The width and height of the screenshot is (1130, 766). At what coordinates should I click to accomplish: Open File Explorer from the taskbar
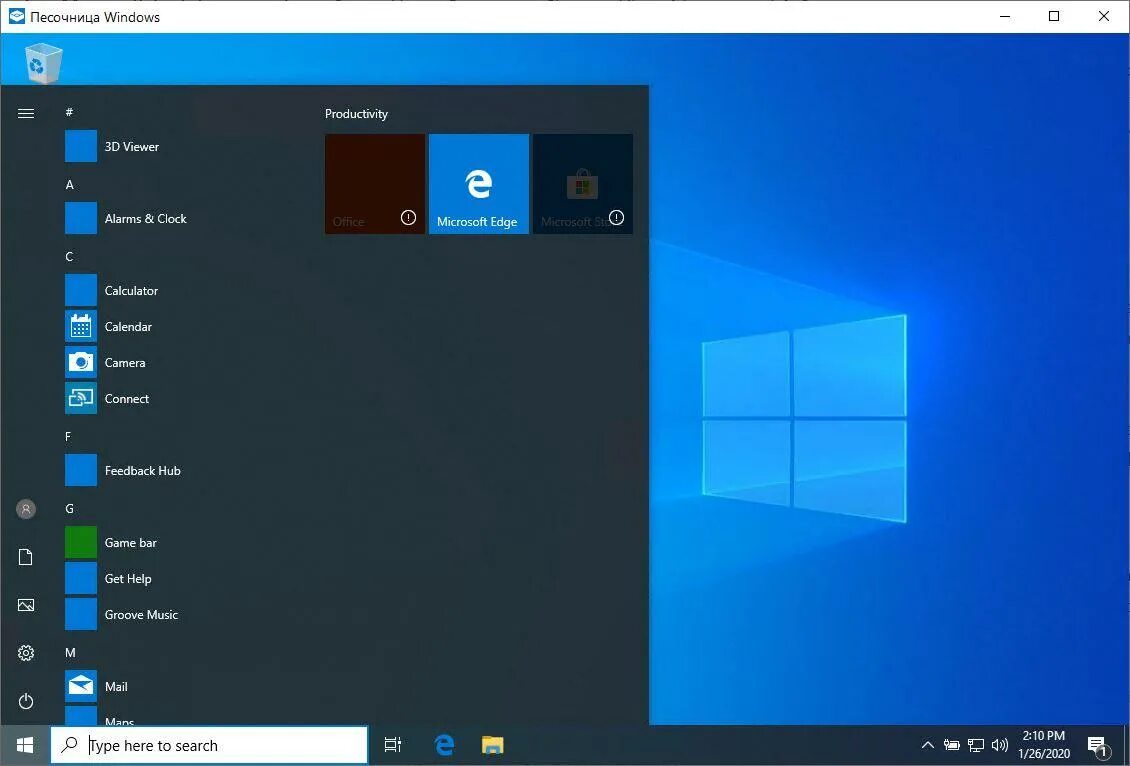pos(491,744)
